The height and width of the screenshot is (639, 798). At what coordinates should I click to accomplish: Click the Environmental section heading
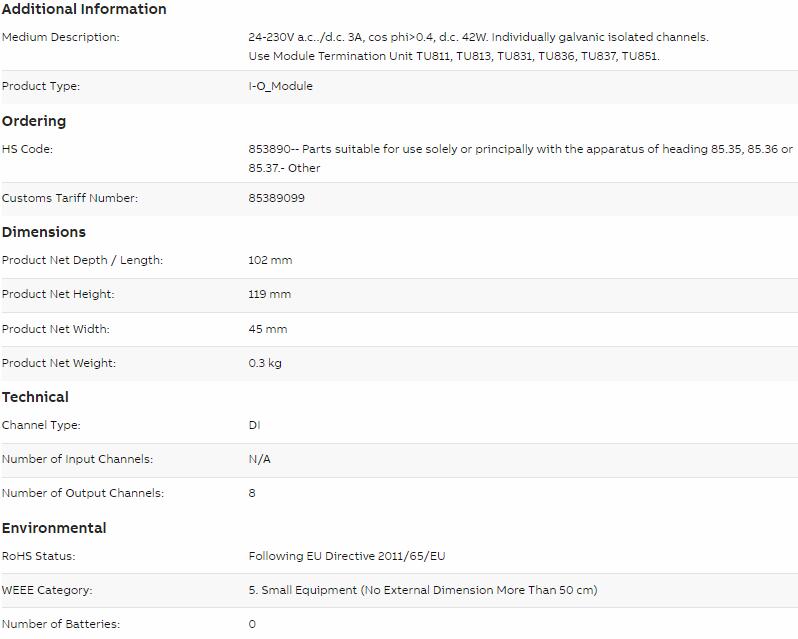click(x=54, y=528)
